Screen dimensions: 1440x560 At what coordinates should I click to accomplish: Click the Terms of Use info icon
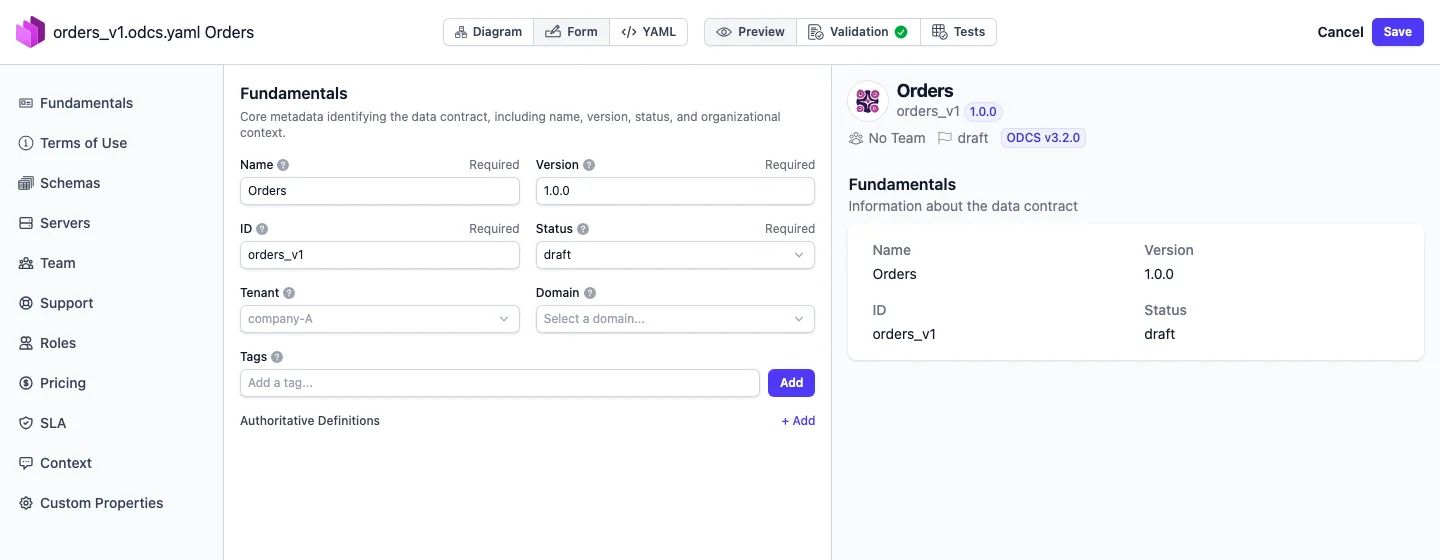click(x=26, y=143)
